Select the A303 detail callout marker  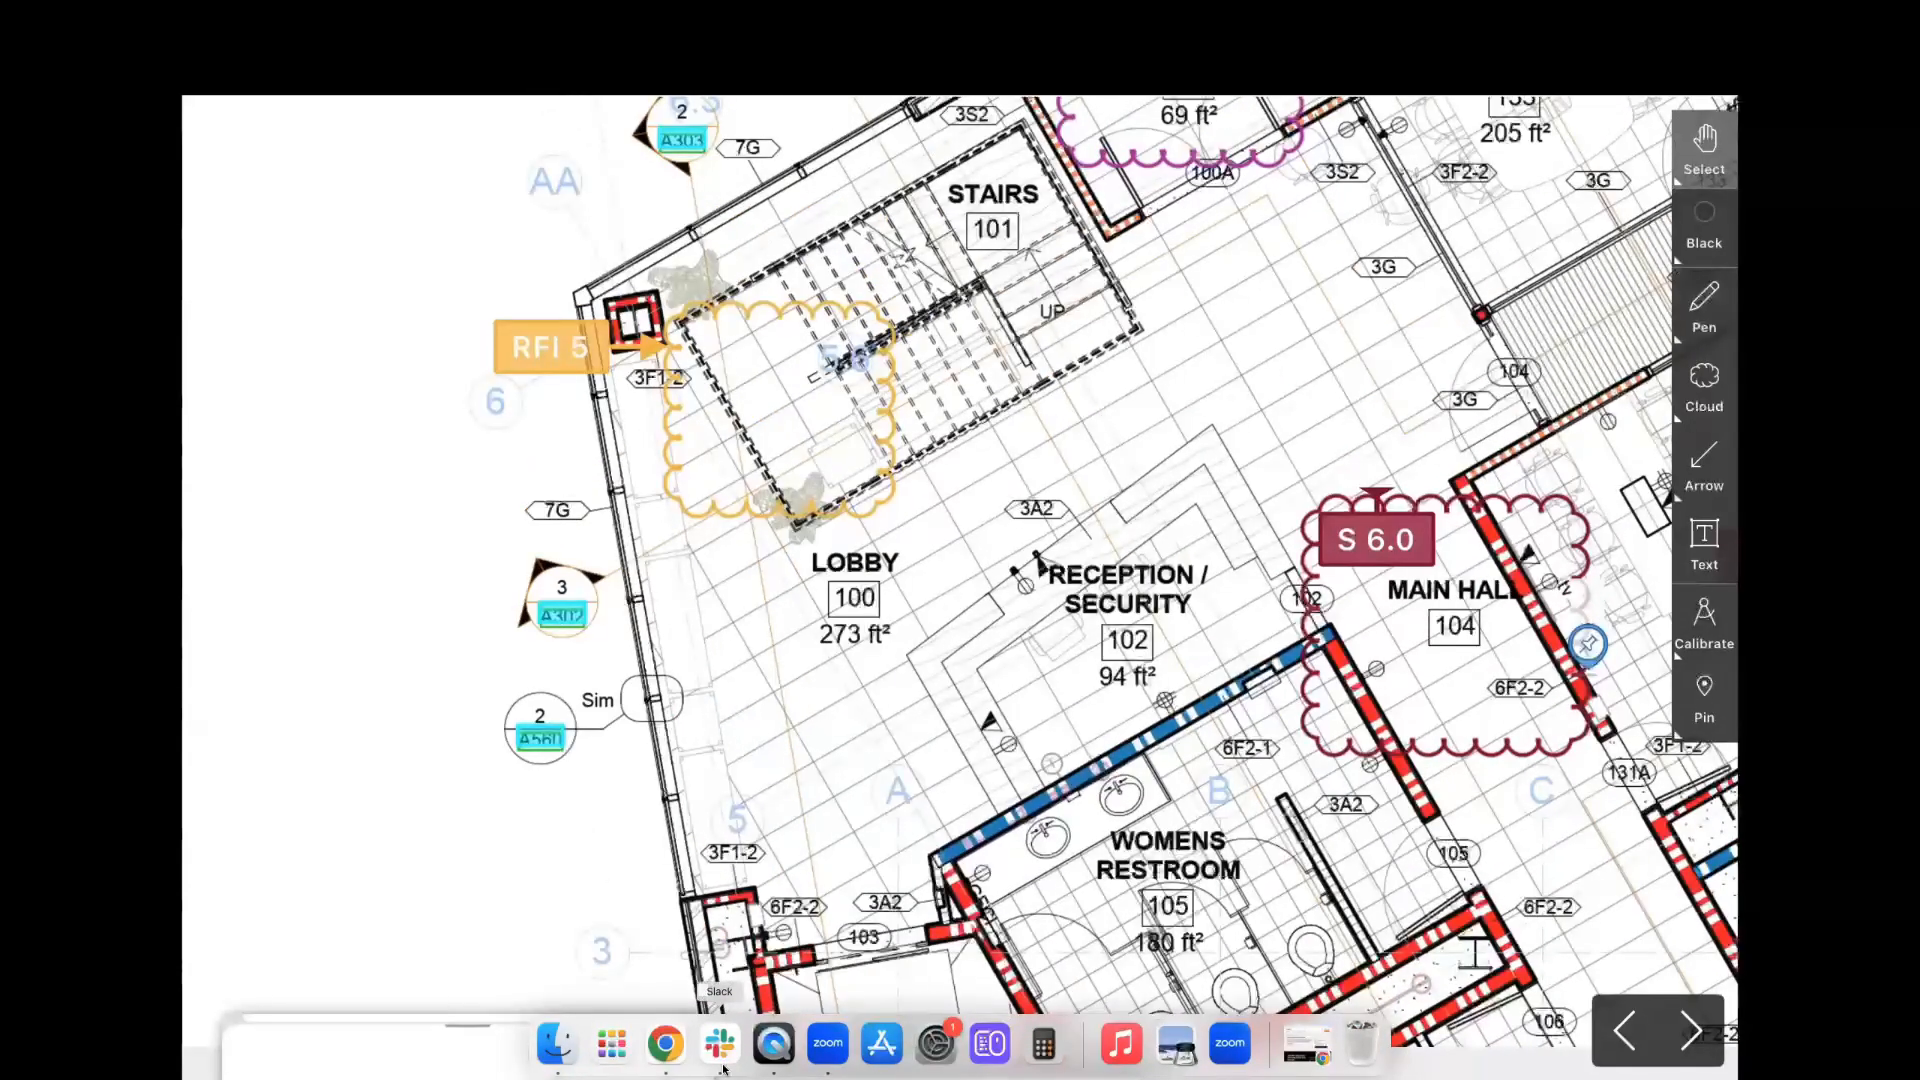point(681,139)
